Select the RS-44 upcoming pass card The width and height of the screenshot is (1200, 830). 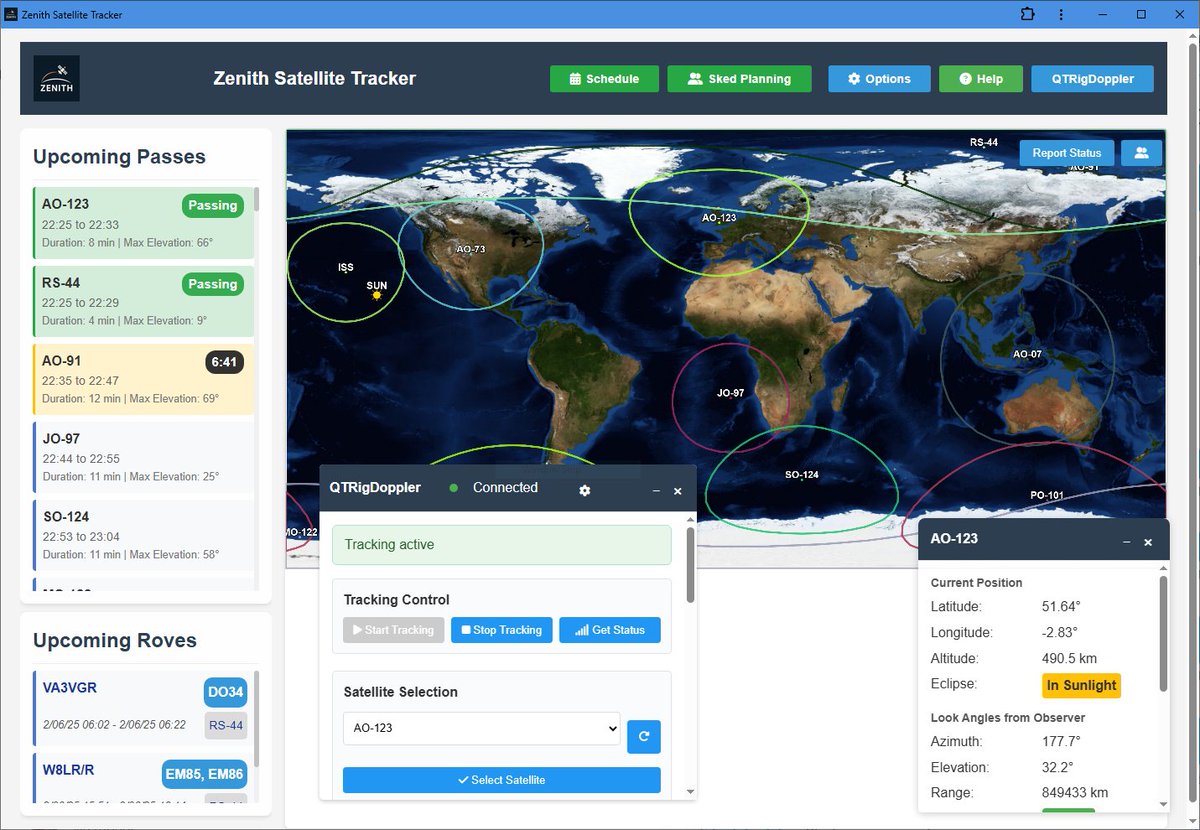[x=143, y=301]
